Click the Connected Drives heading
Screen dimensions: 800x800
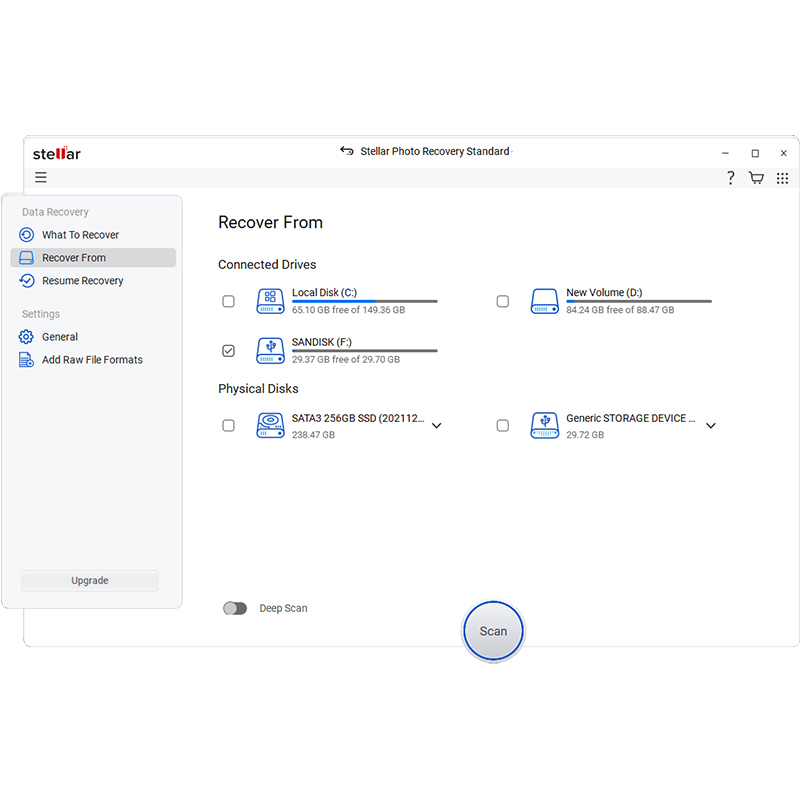267,264
